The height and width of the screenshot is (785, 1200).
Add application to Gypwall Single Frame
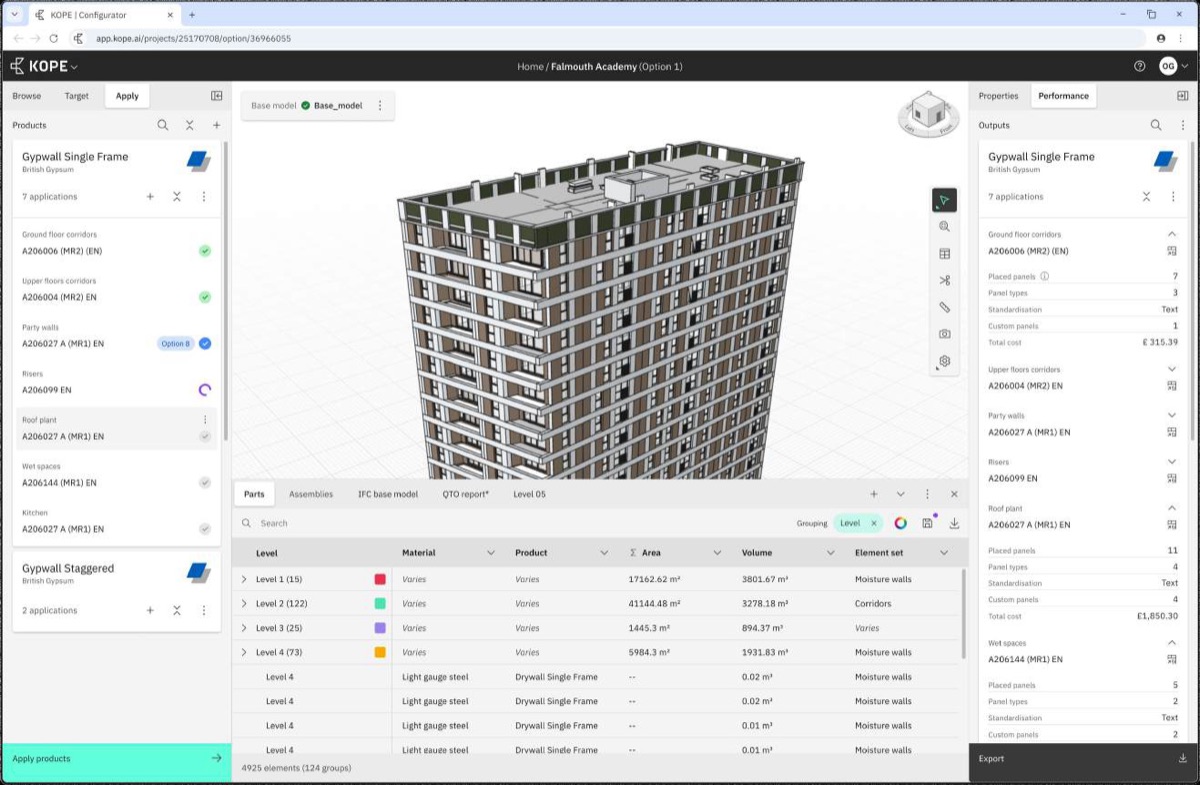click(150, 197)
